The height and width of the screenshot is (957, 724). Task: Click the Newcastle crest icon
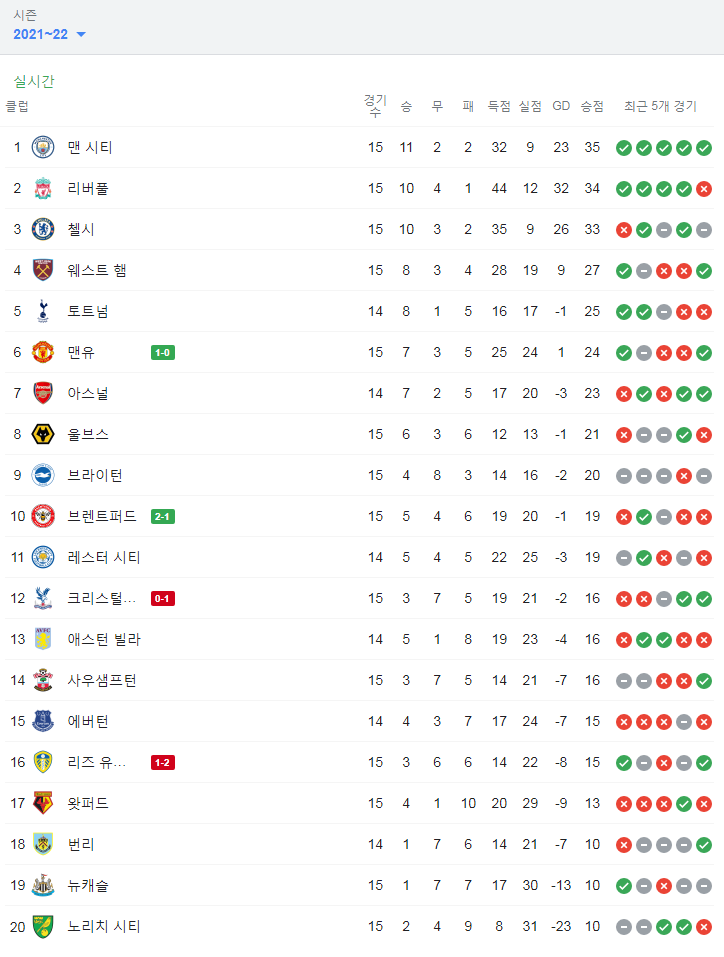43,886
